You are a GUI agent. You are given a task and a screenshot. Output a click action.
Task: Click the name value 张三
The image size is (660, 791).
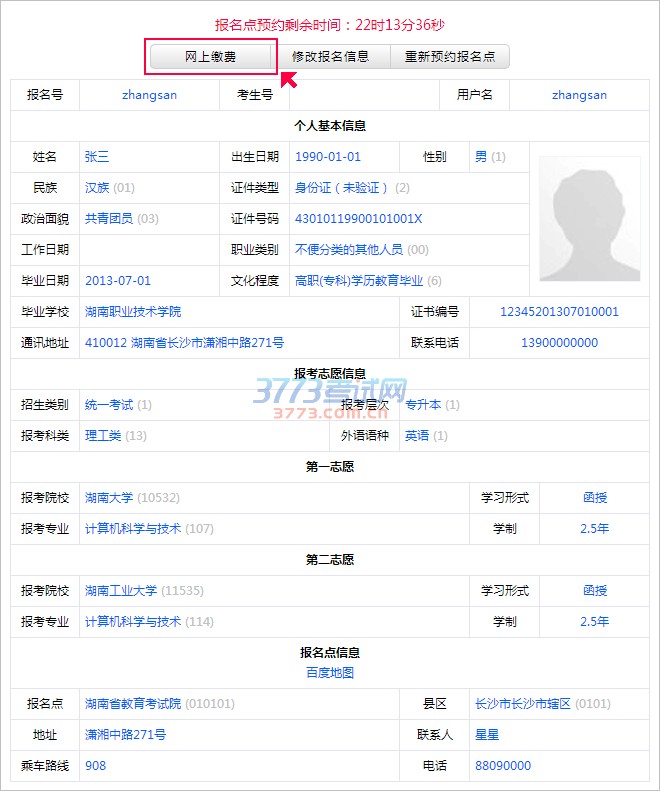coord(97,157)
